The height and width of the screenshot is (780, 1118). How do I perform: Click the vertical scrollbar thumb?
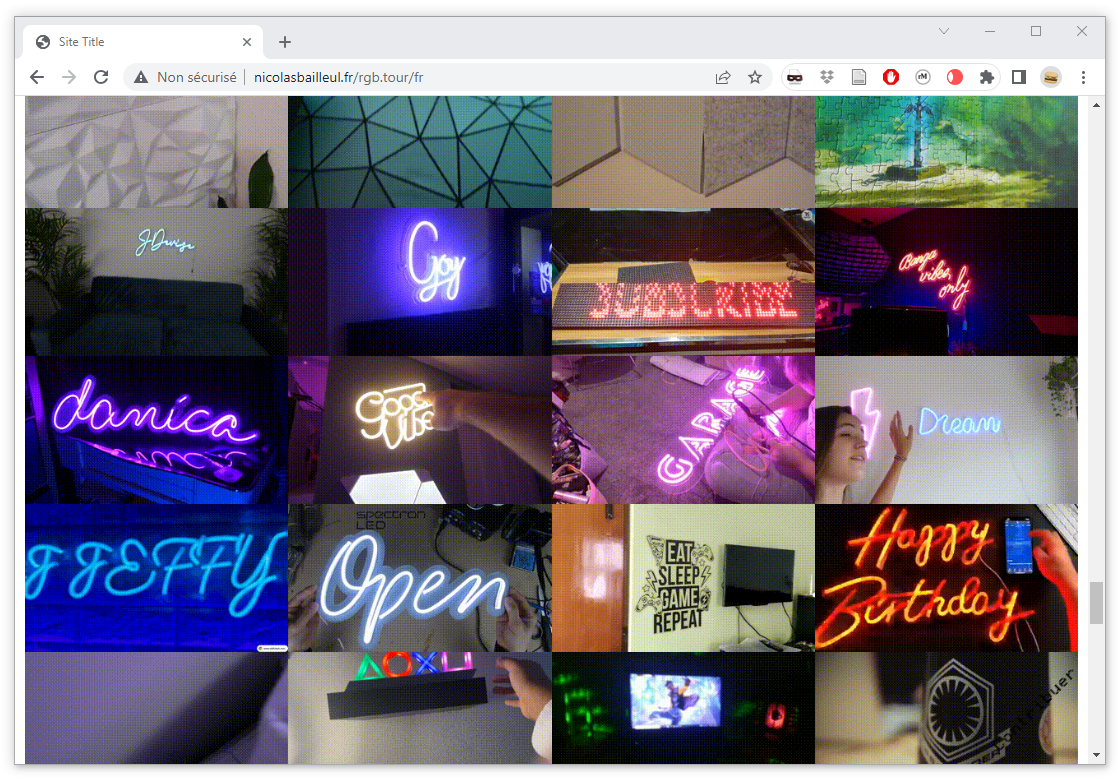click(x=1096, y=603)
